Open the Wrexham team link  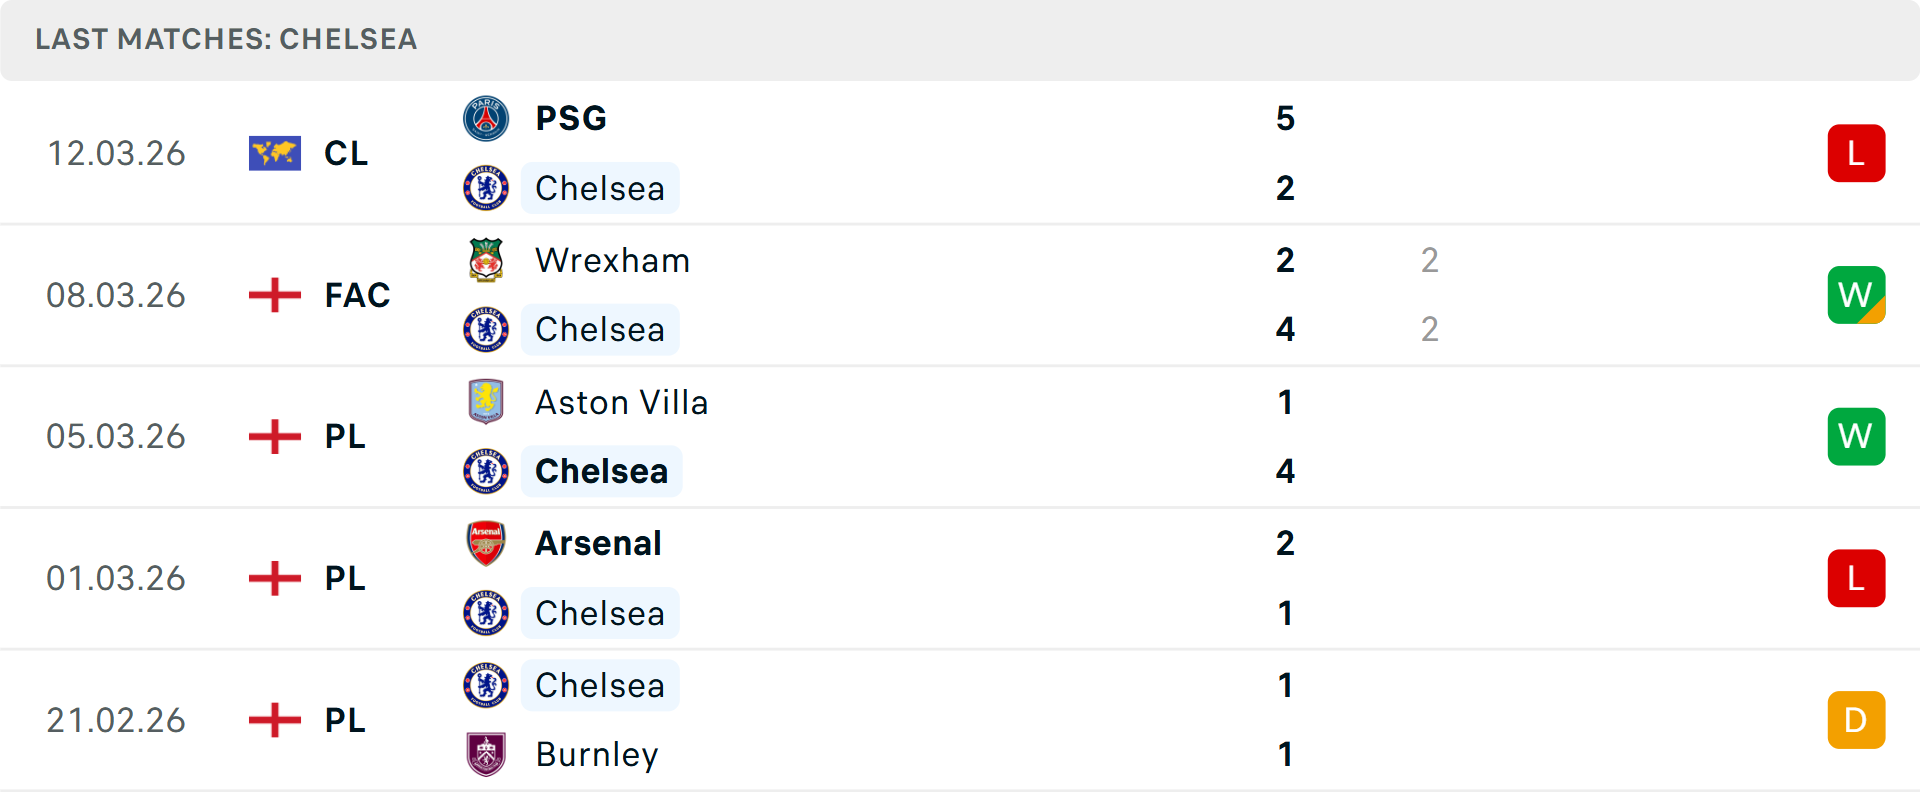click(x=612, y=260)
